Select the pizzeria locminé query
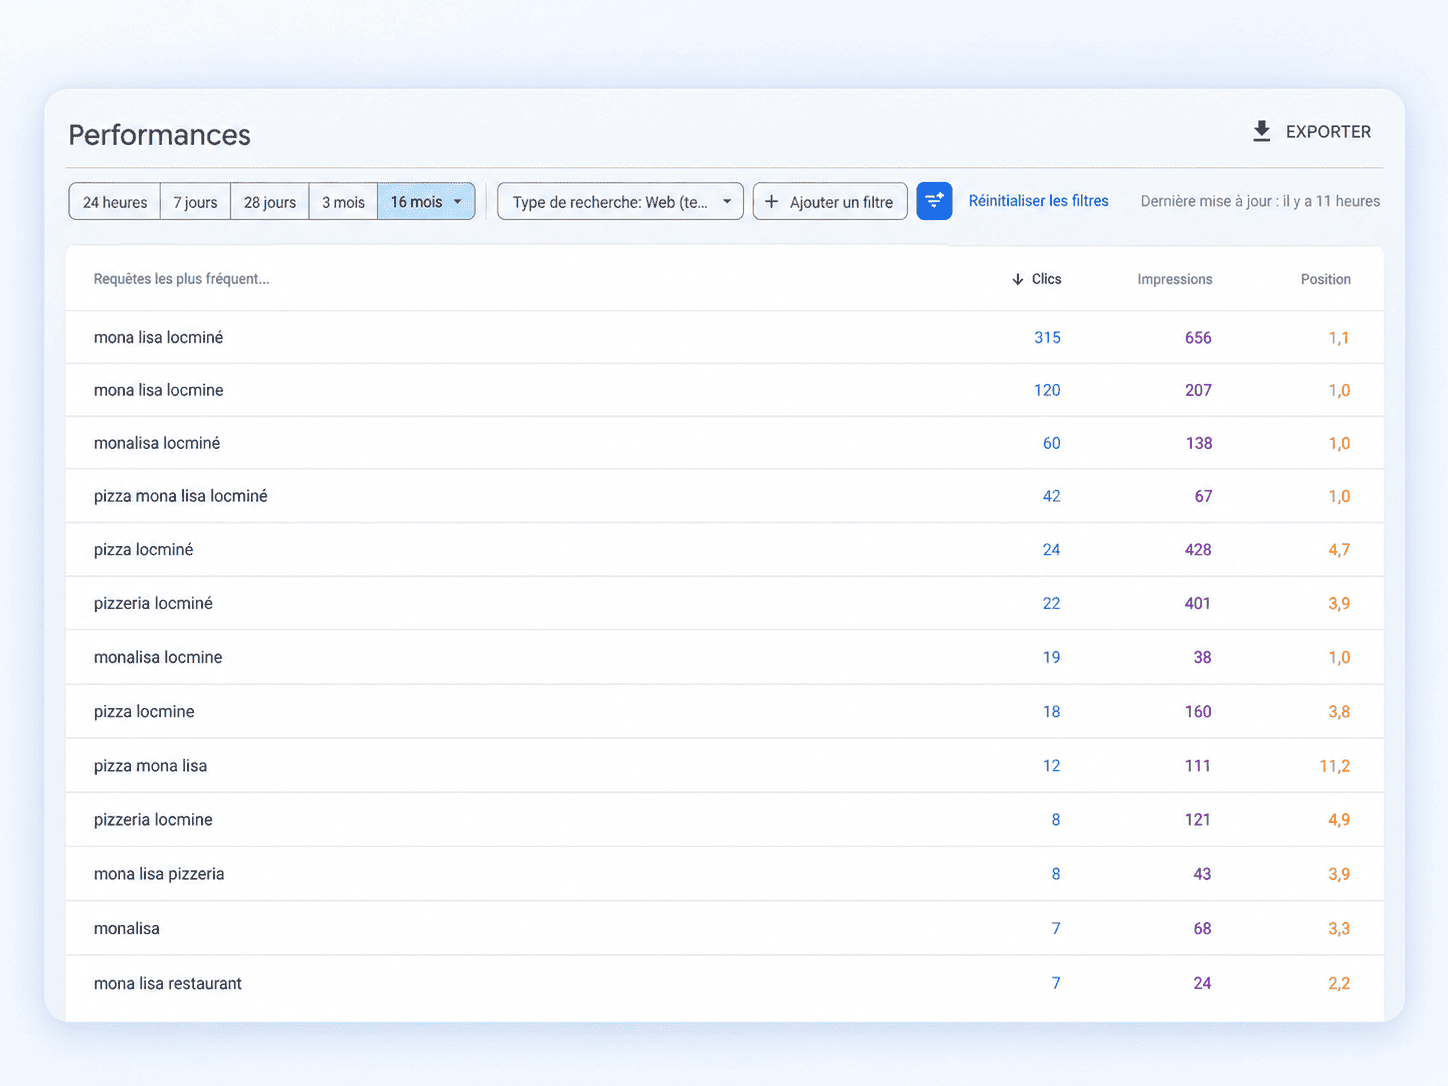The width and height of the screenshot is (1448, 1086). [153, 603]
